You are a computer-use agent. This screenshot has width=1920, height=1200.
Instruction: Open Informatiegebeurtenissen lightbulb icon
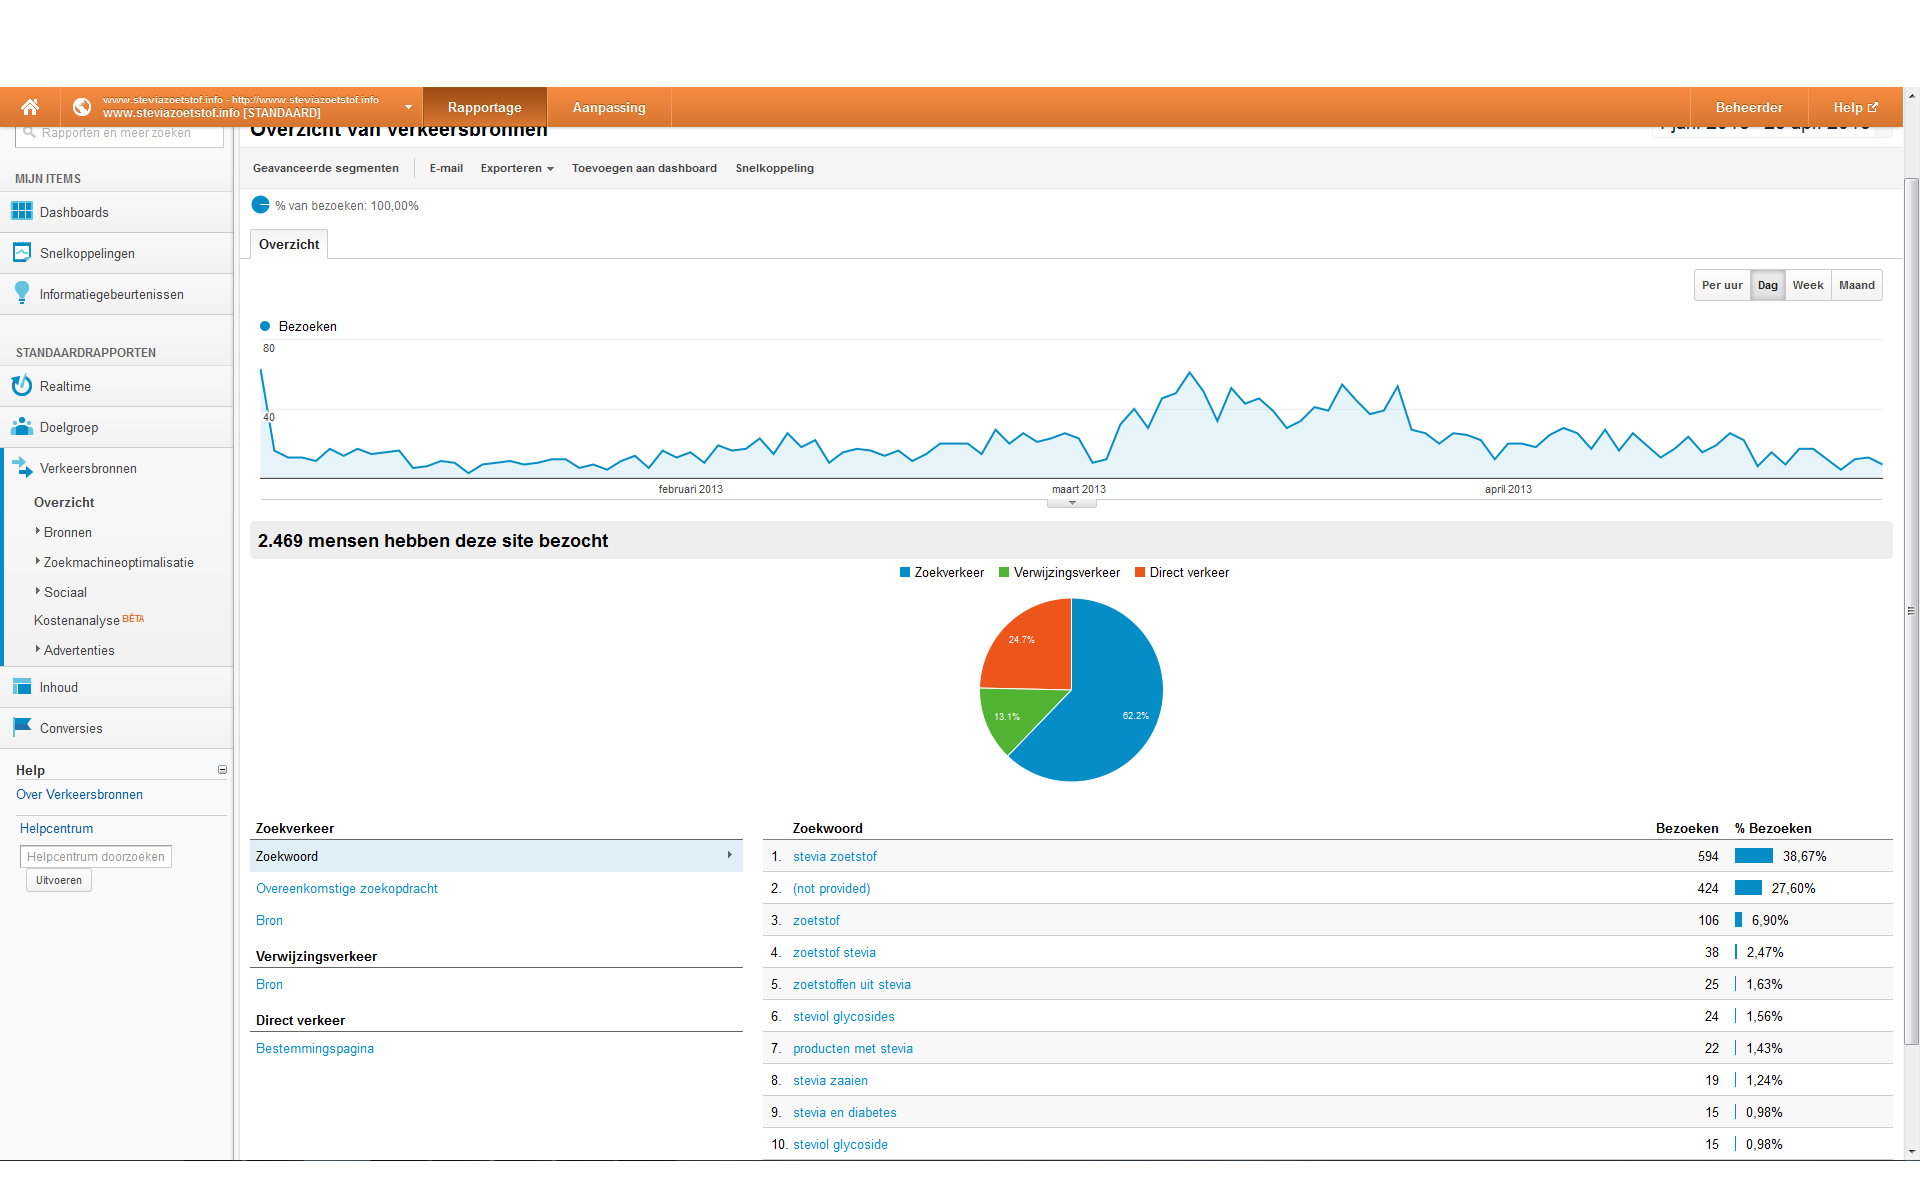pos(22,293)
